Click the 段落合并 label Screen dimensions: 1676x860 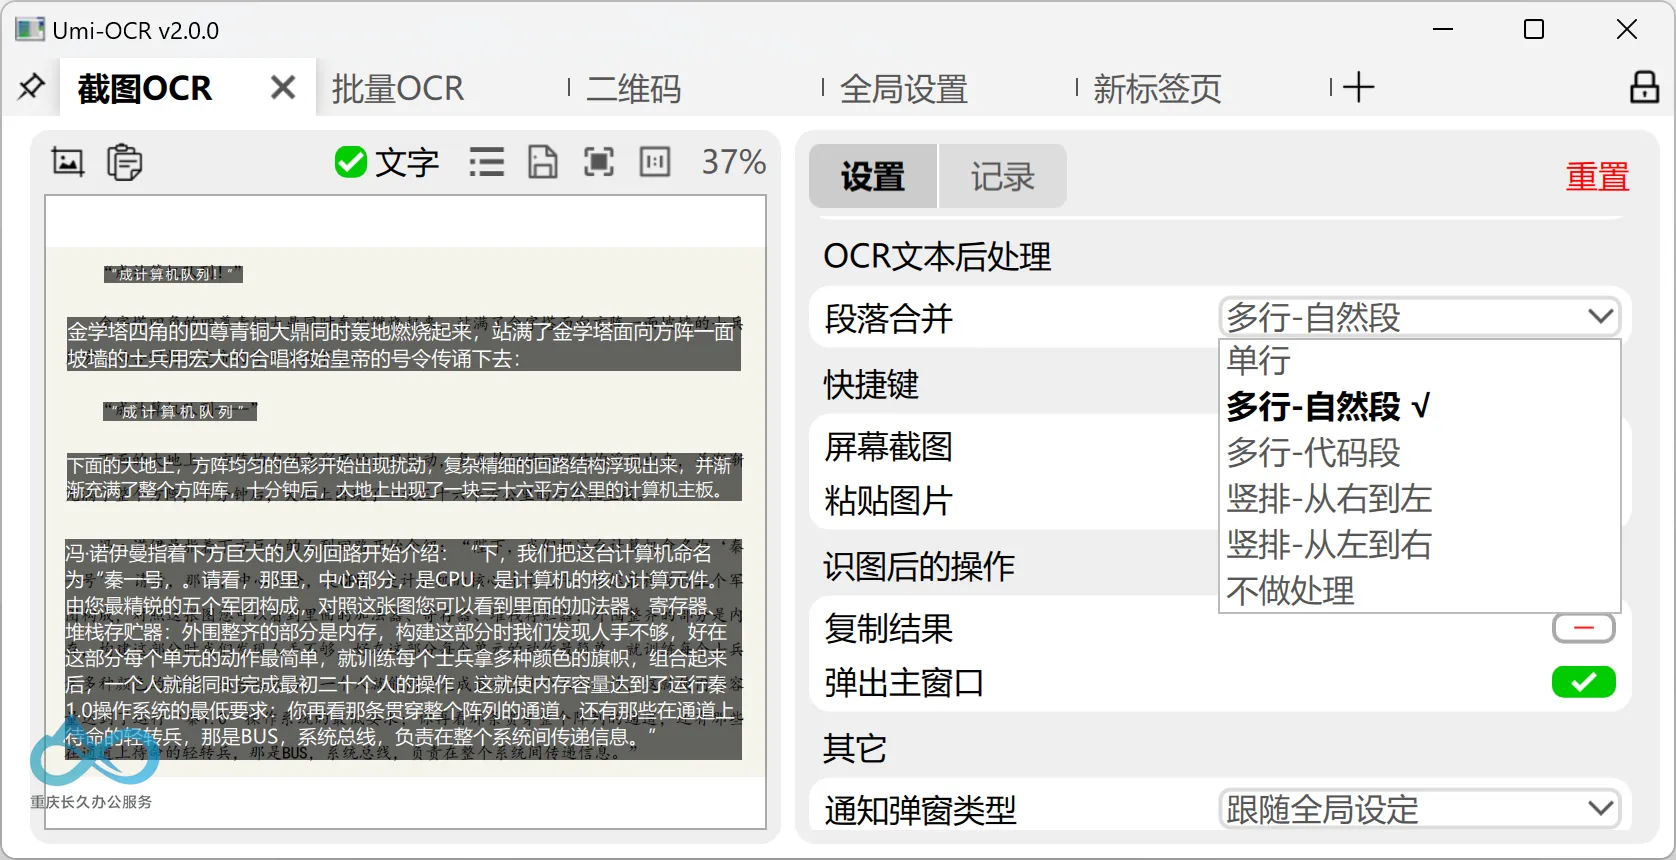pyautogui.click(x=888, y=318)
